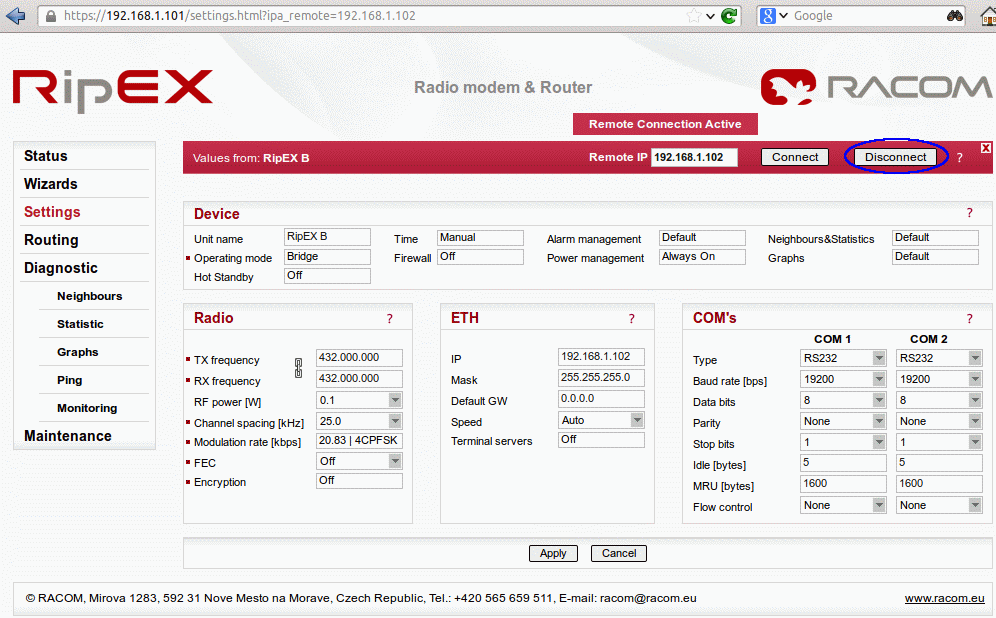996x618 pixels.
Task: Click the Operating mode Bridge field
Action: coord(327,257)
